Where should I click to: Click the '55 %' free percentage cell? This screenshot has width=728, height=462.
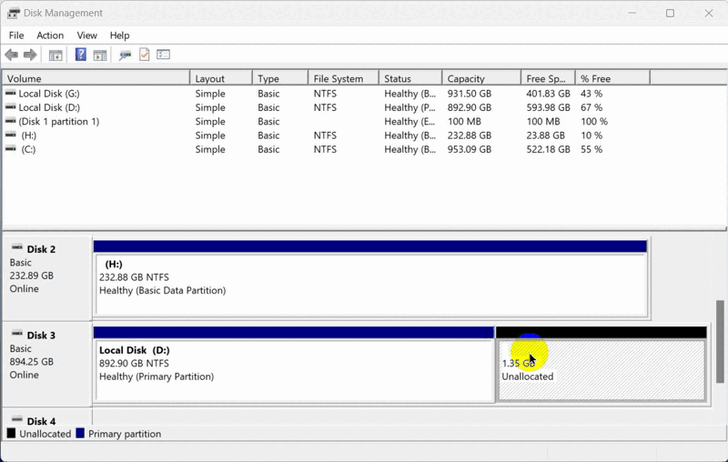pos(591,149)
